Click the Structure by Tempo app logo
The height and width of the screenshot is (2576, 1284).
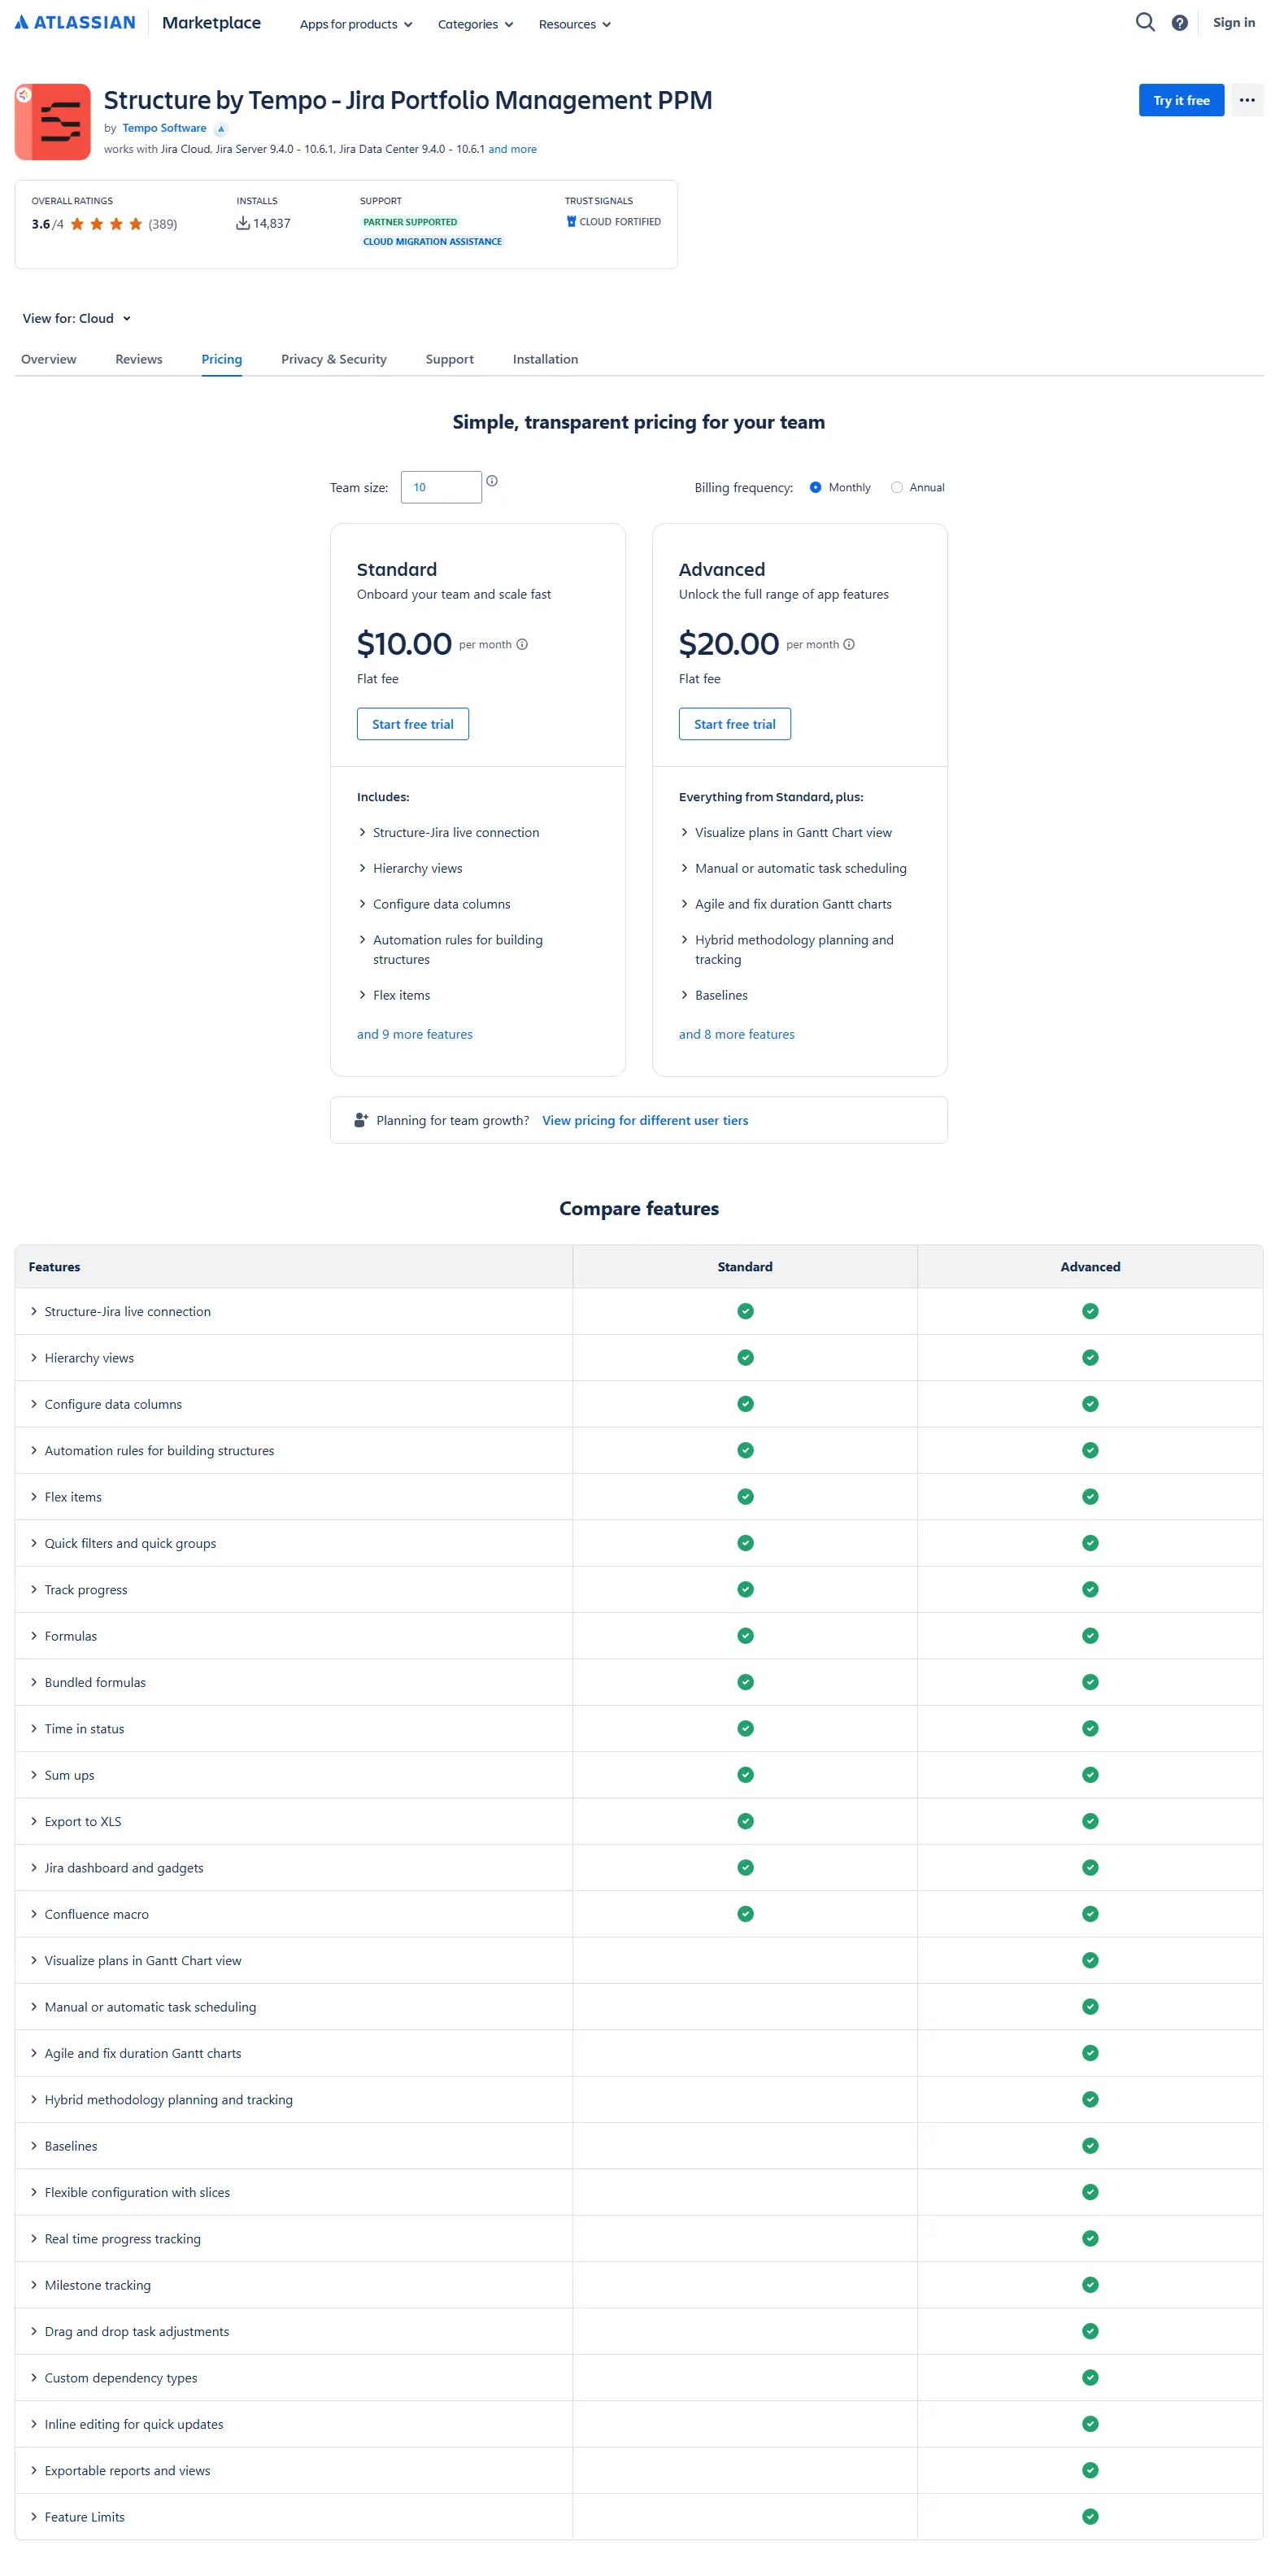point(53,122)
